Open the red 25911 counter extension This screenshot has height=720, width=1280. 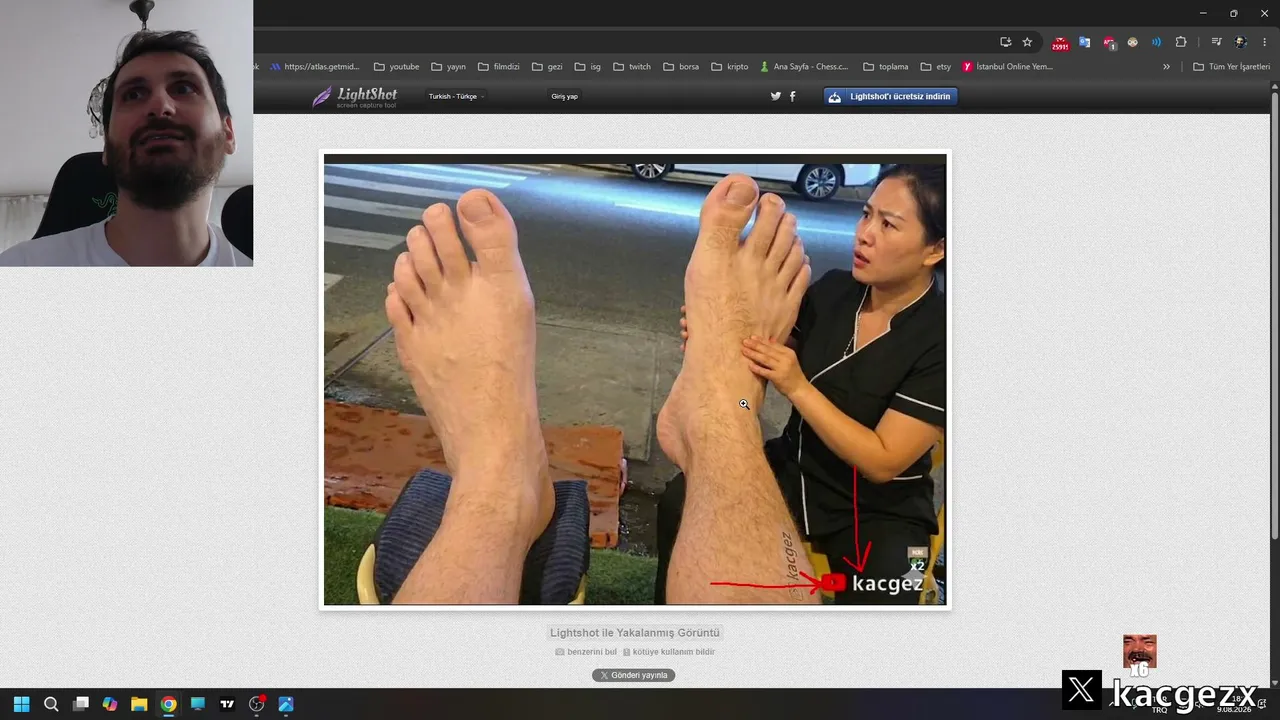click(1060, 43)
